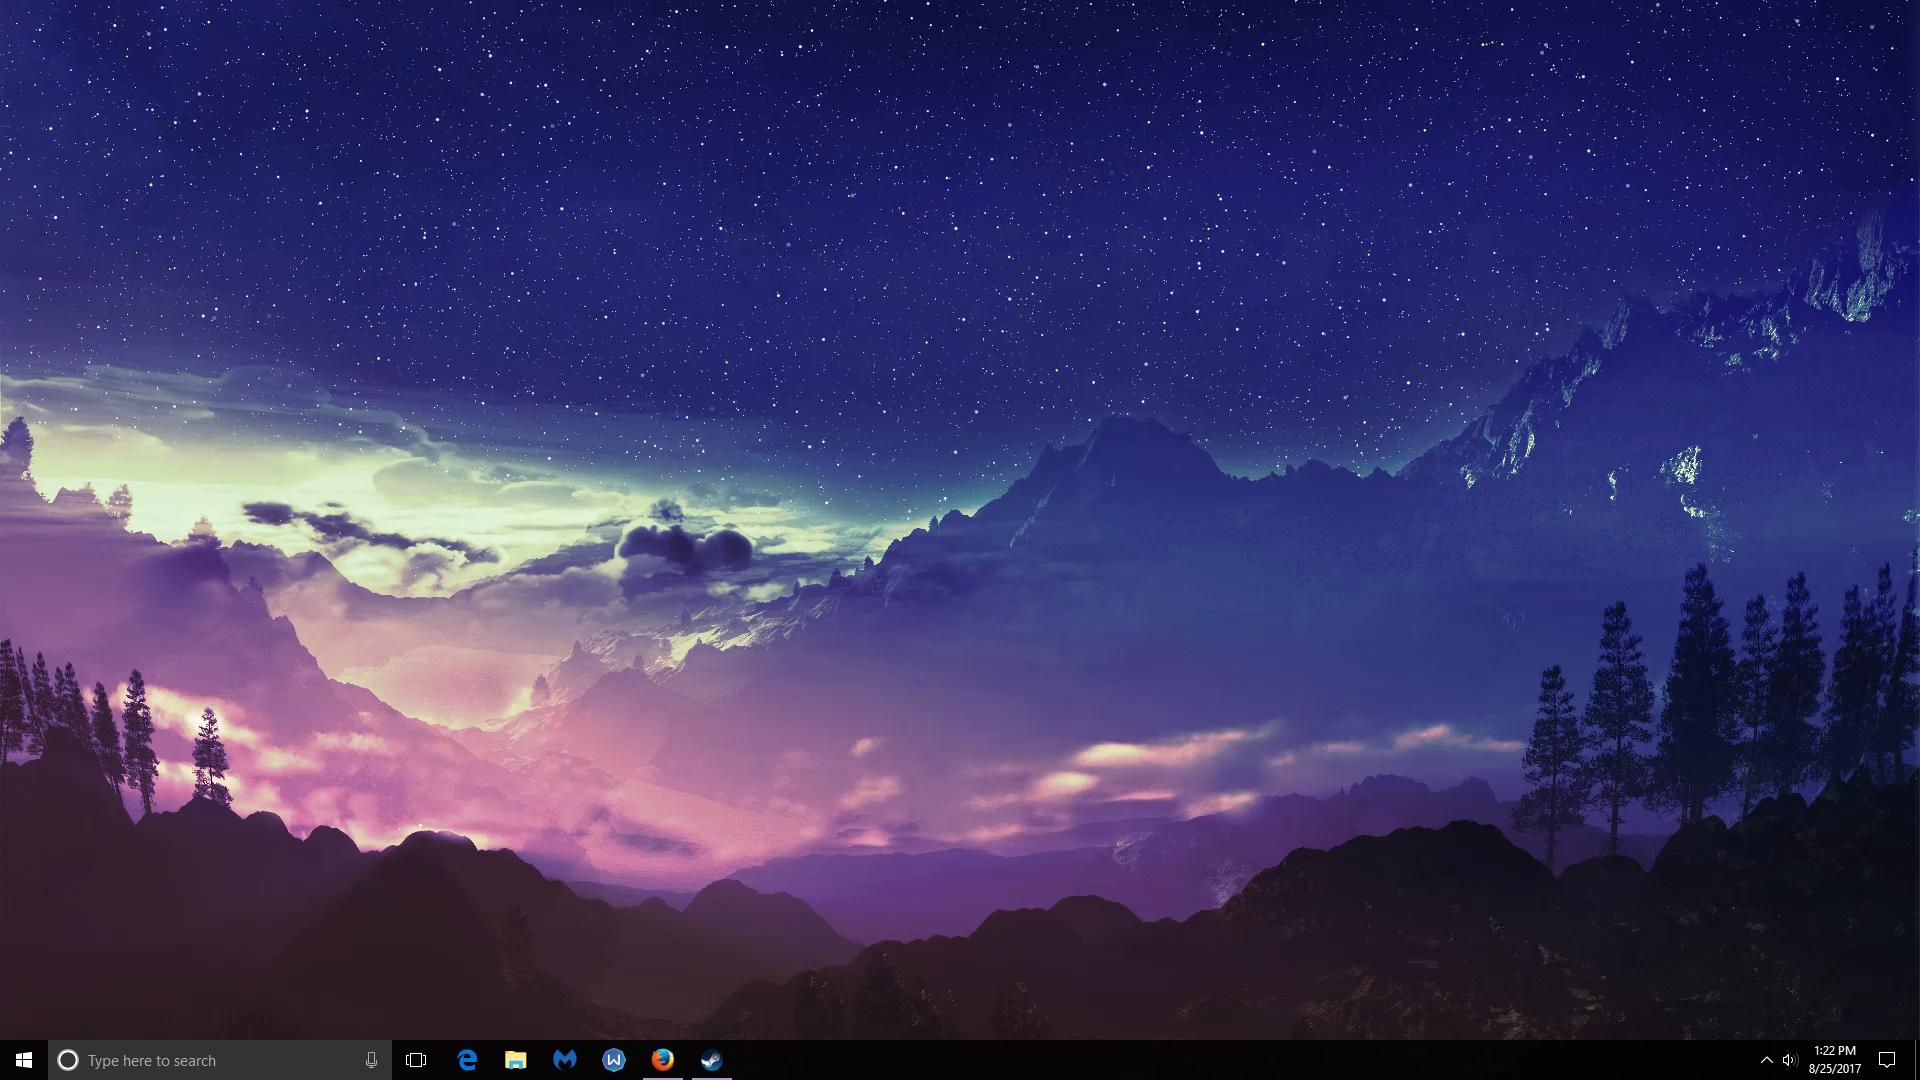This screenshot has height=1080, width=1920.
Task: Switch to the Steam window
Action: point(711,1060)
